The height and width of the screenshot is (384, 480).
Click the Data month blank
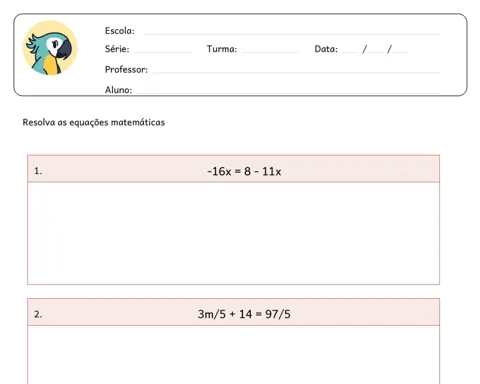376,50
